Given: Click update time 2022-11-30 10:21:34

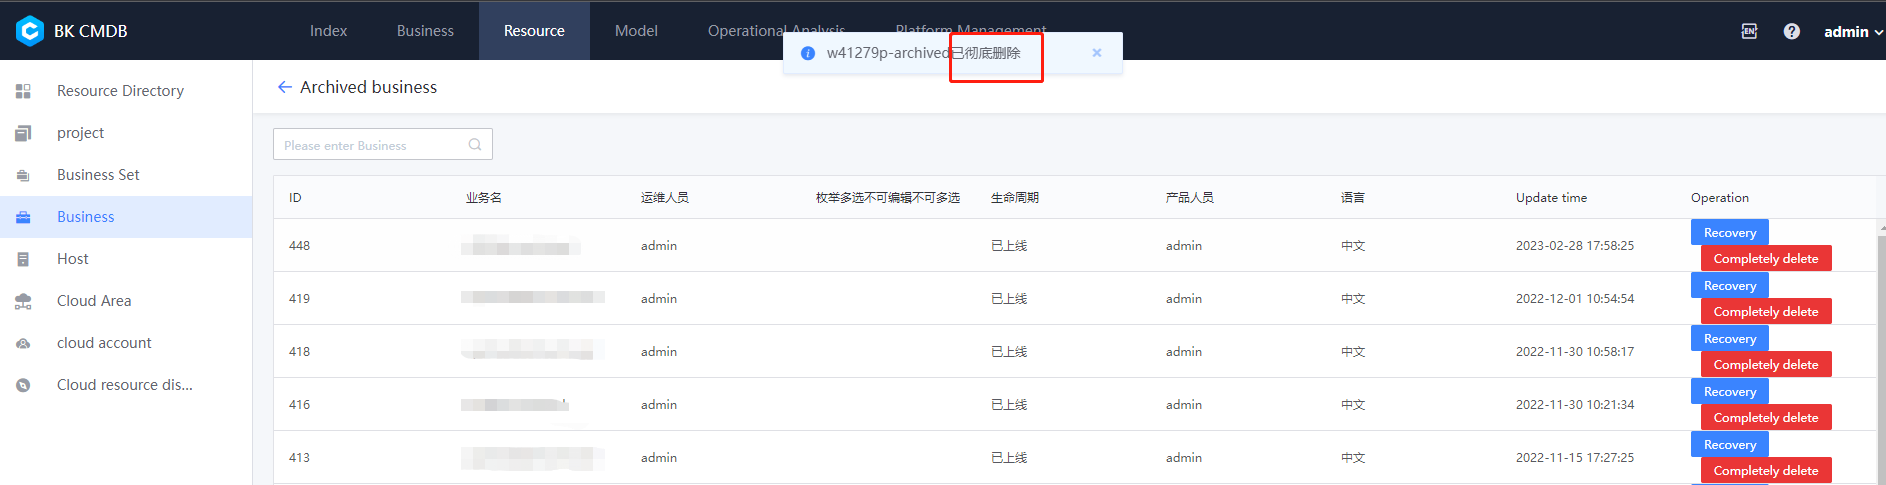Looking at the screenshot, I should [x=1575, y=404].
